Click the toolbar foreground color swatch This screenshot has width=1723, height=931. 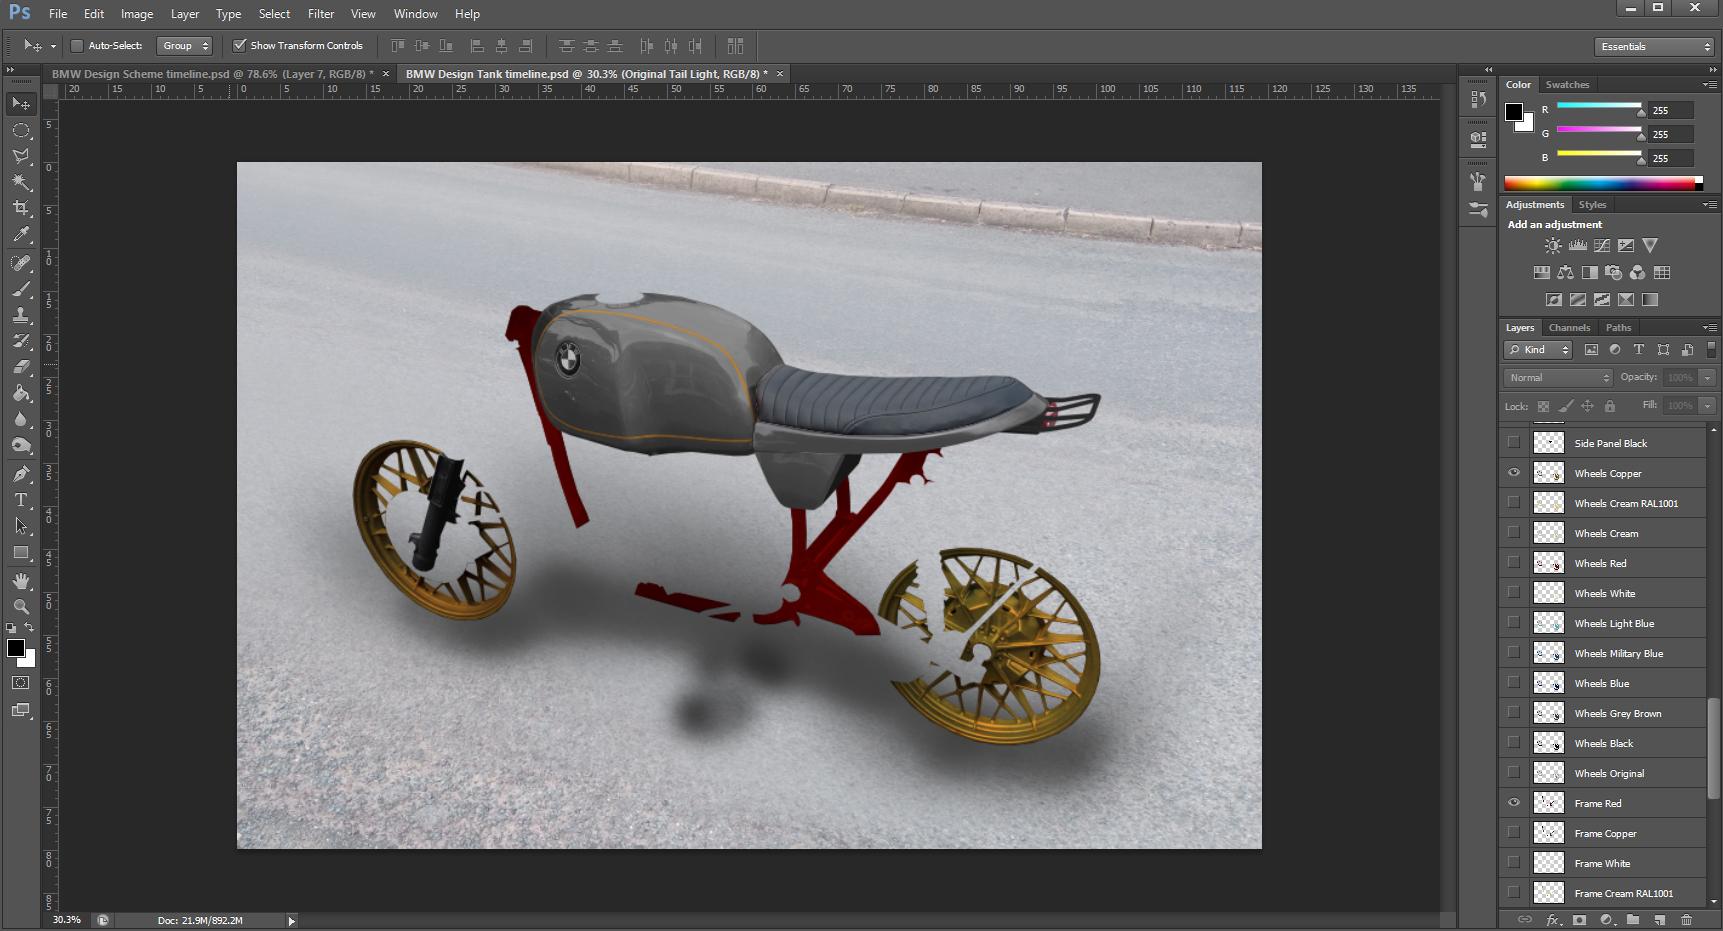(15, 648)
